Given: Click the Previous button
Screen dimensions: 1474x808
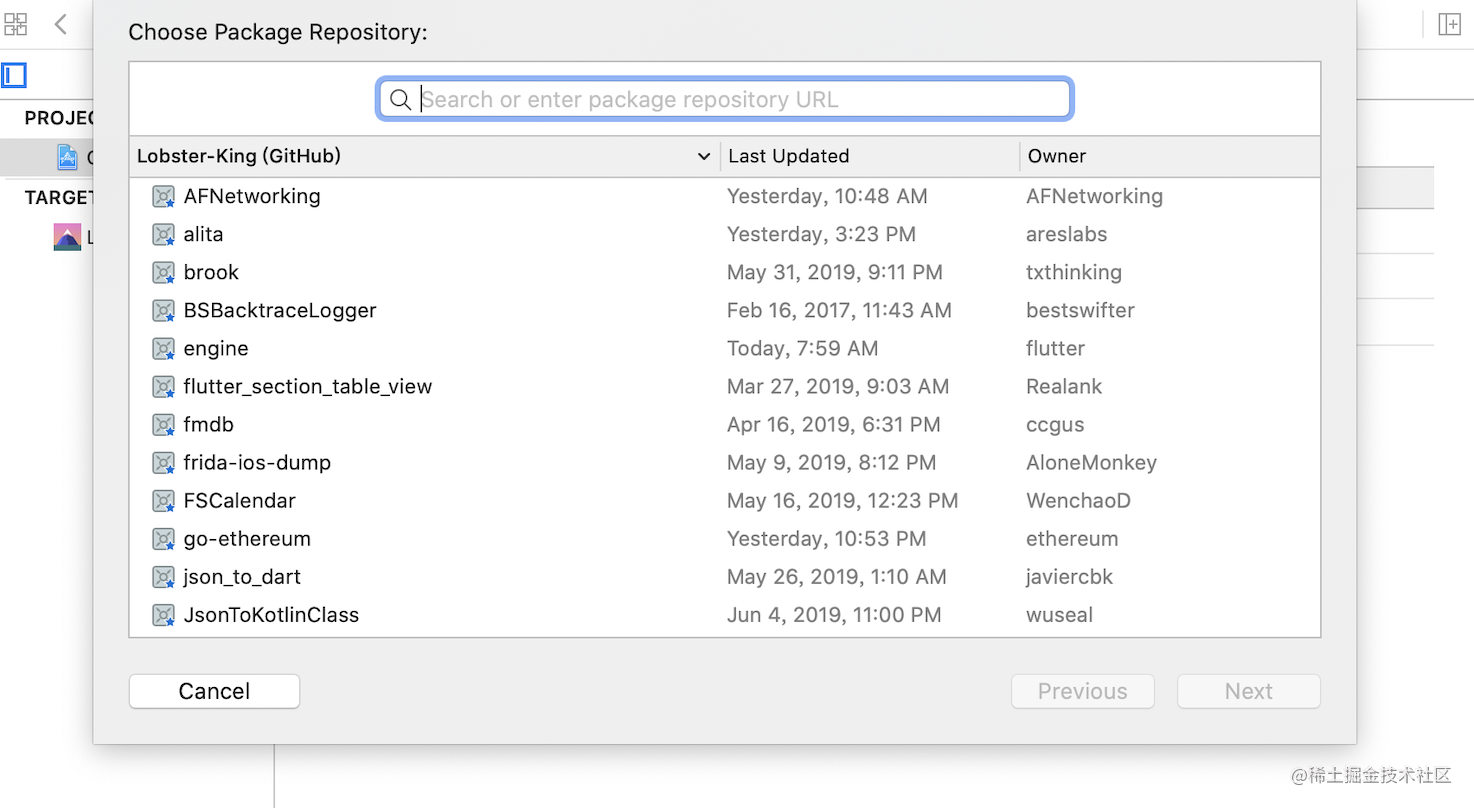Looking at the screenshot, I should pos(1083,691).
